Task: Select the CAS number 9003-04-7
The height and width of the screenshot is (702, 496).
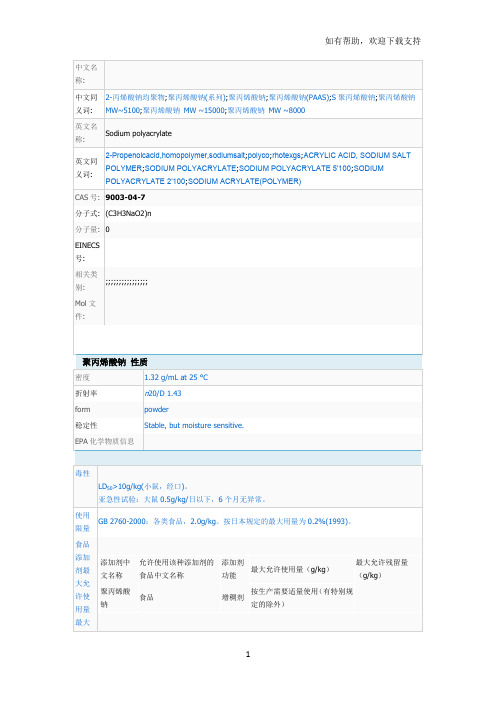Action: pos(125,197)
